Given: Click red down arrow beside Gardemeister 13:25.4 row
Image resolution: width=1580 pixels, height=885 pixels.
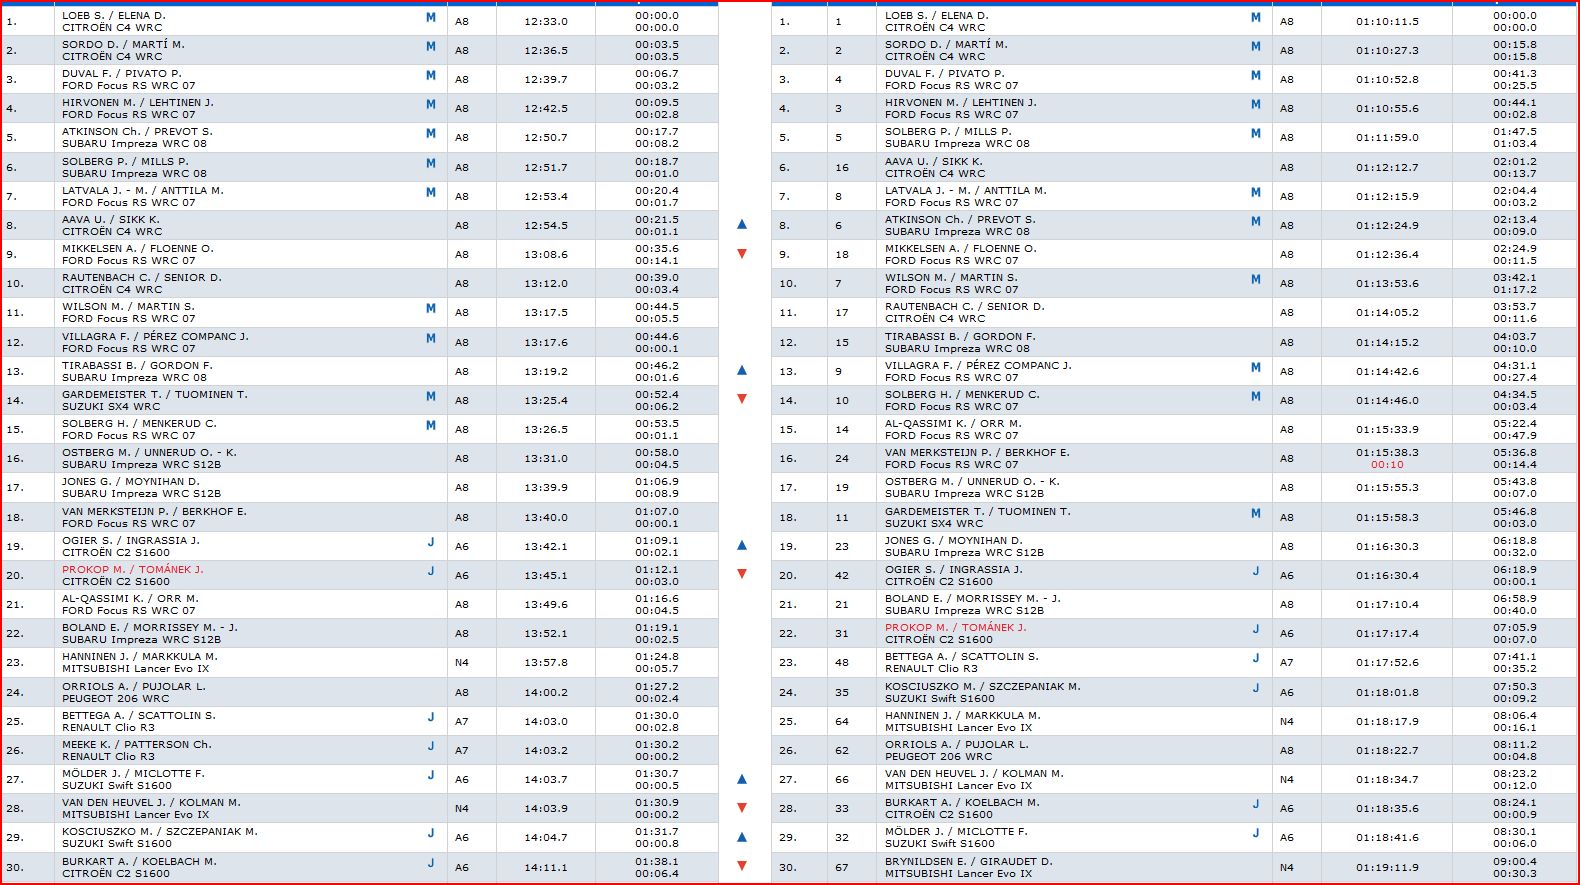Looking at the screenshot, I should click(x=742, y=399).
